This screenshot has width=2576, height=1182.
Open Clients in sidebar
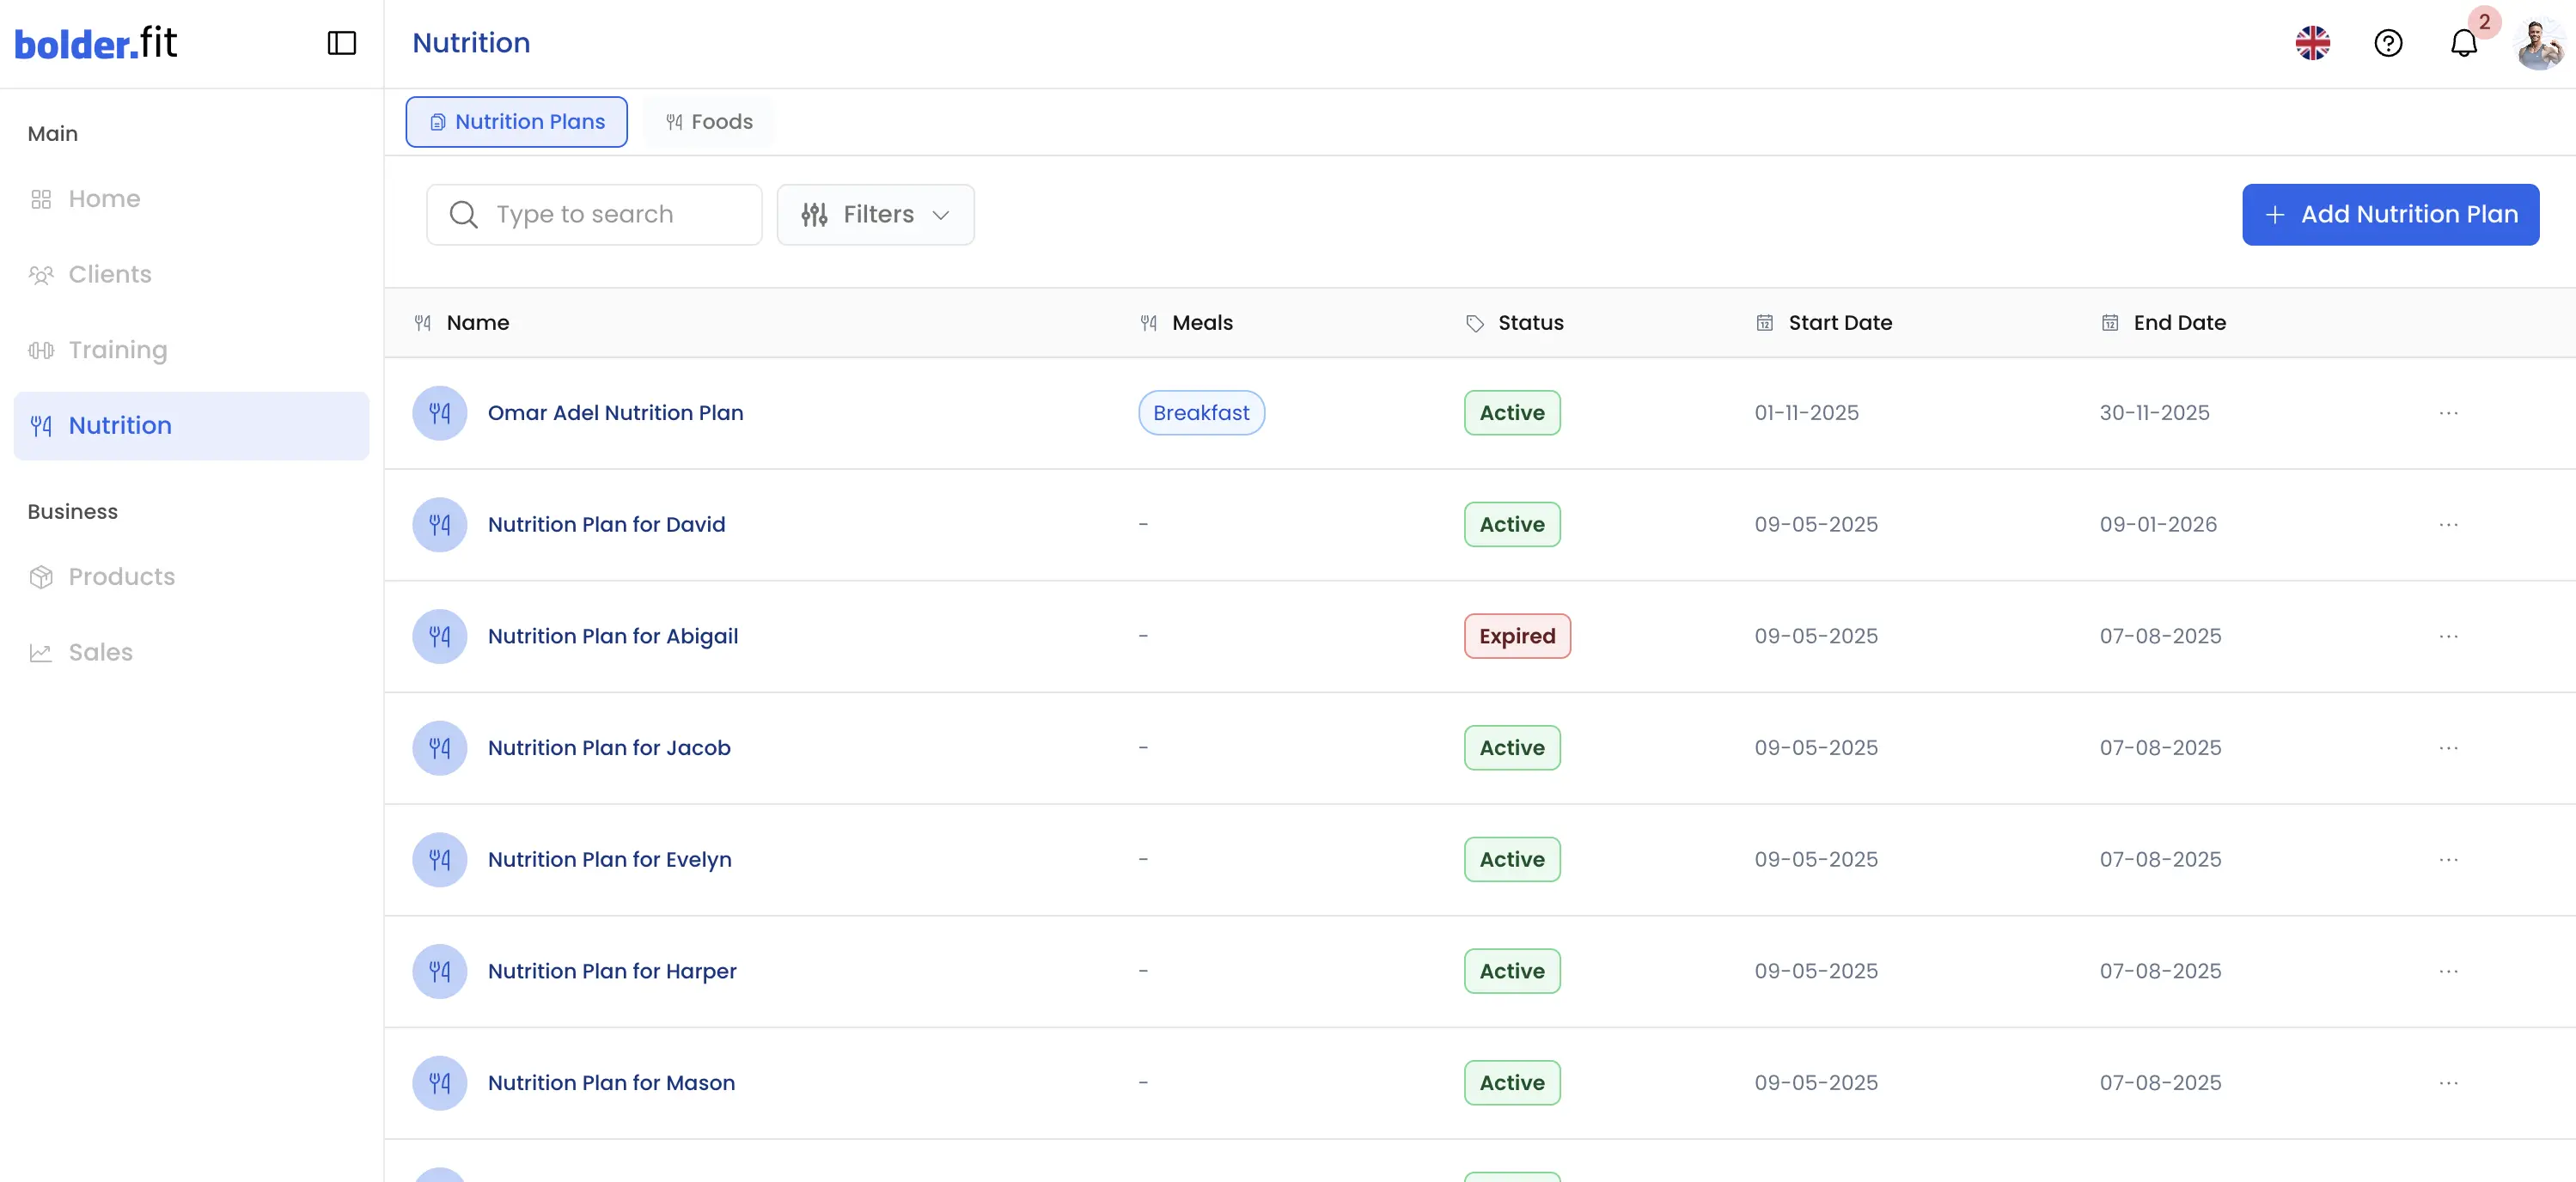click(x=191, y=274)
